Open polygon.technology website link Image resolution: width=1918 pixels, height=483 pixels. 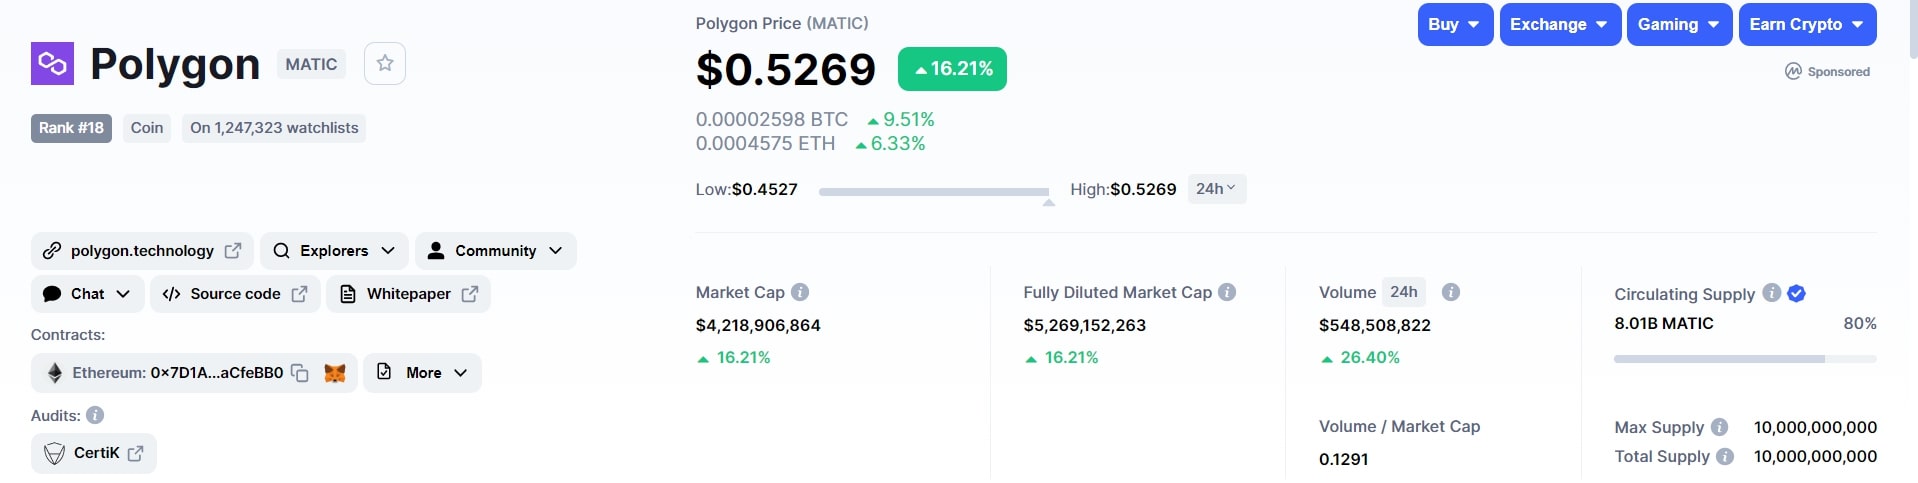pos(142,251)
